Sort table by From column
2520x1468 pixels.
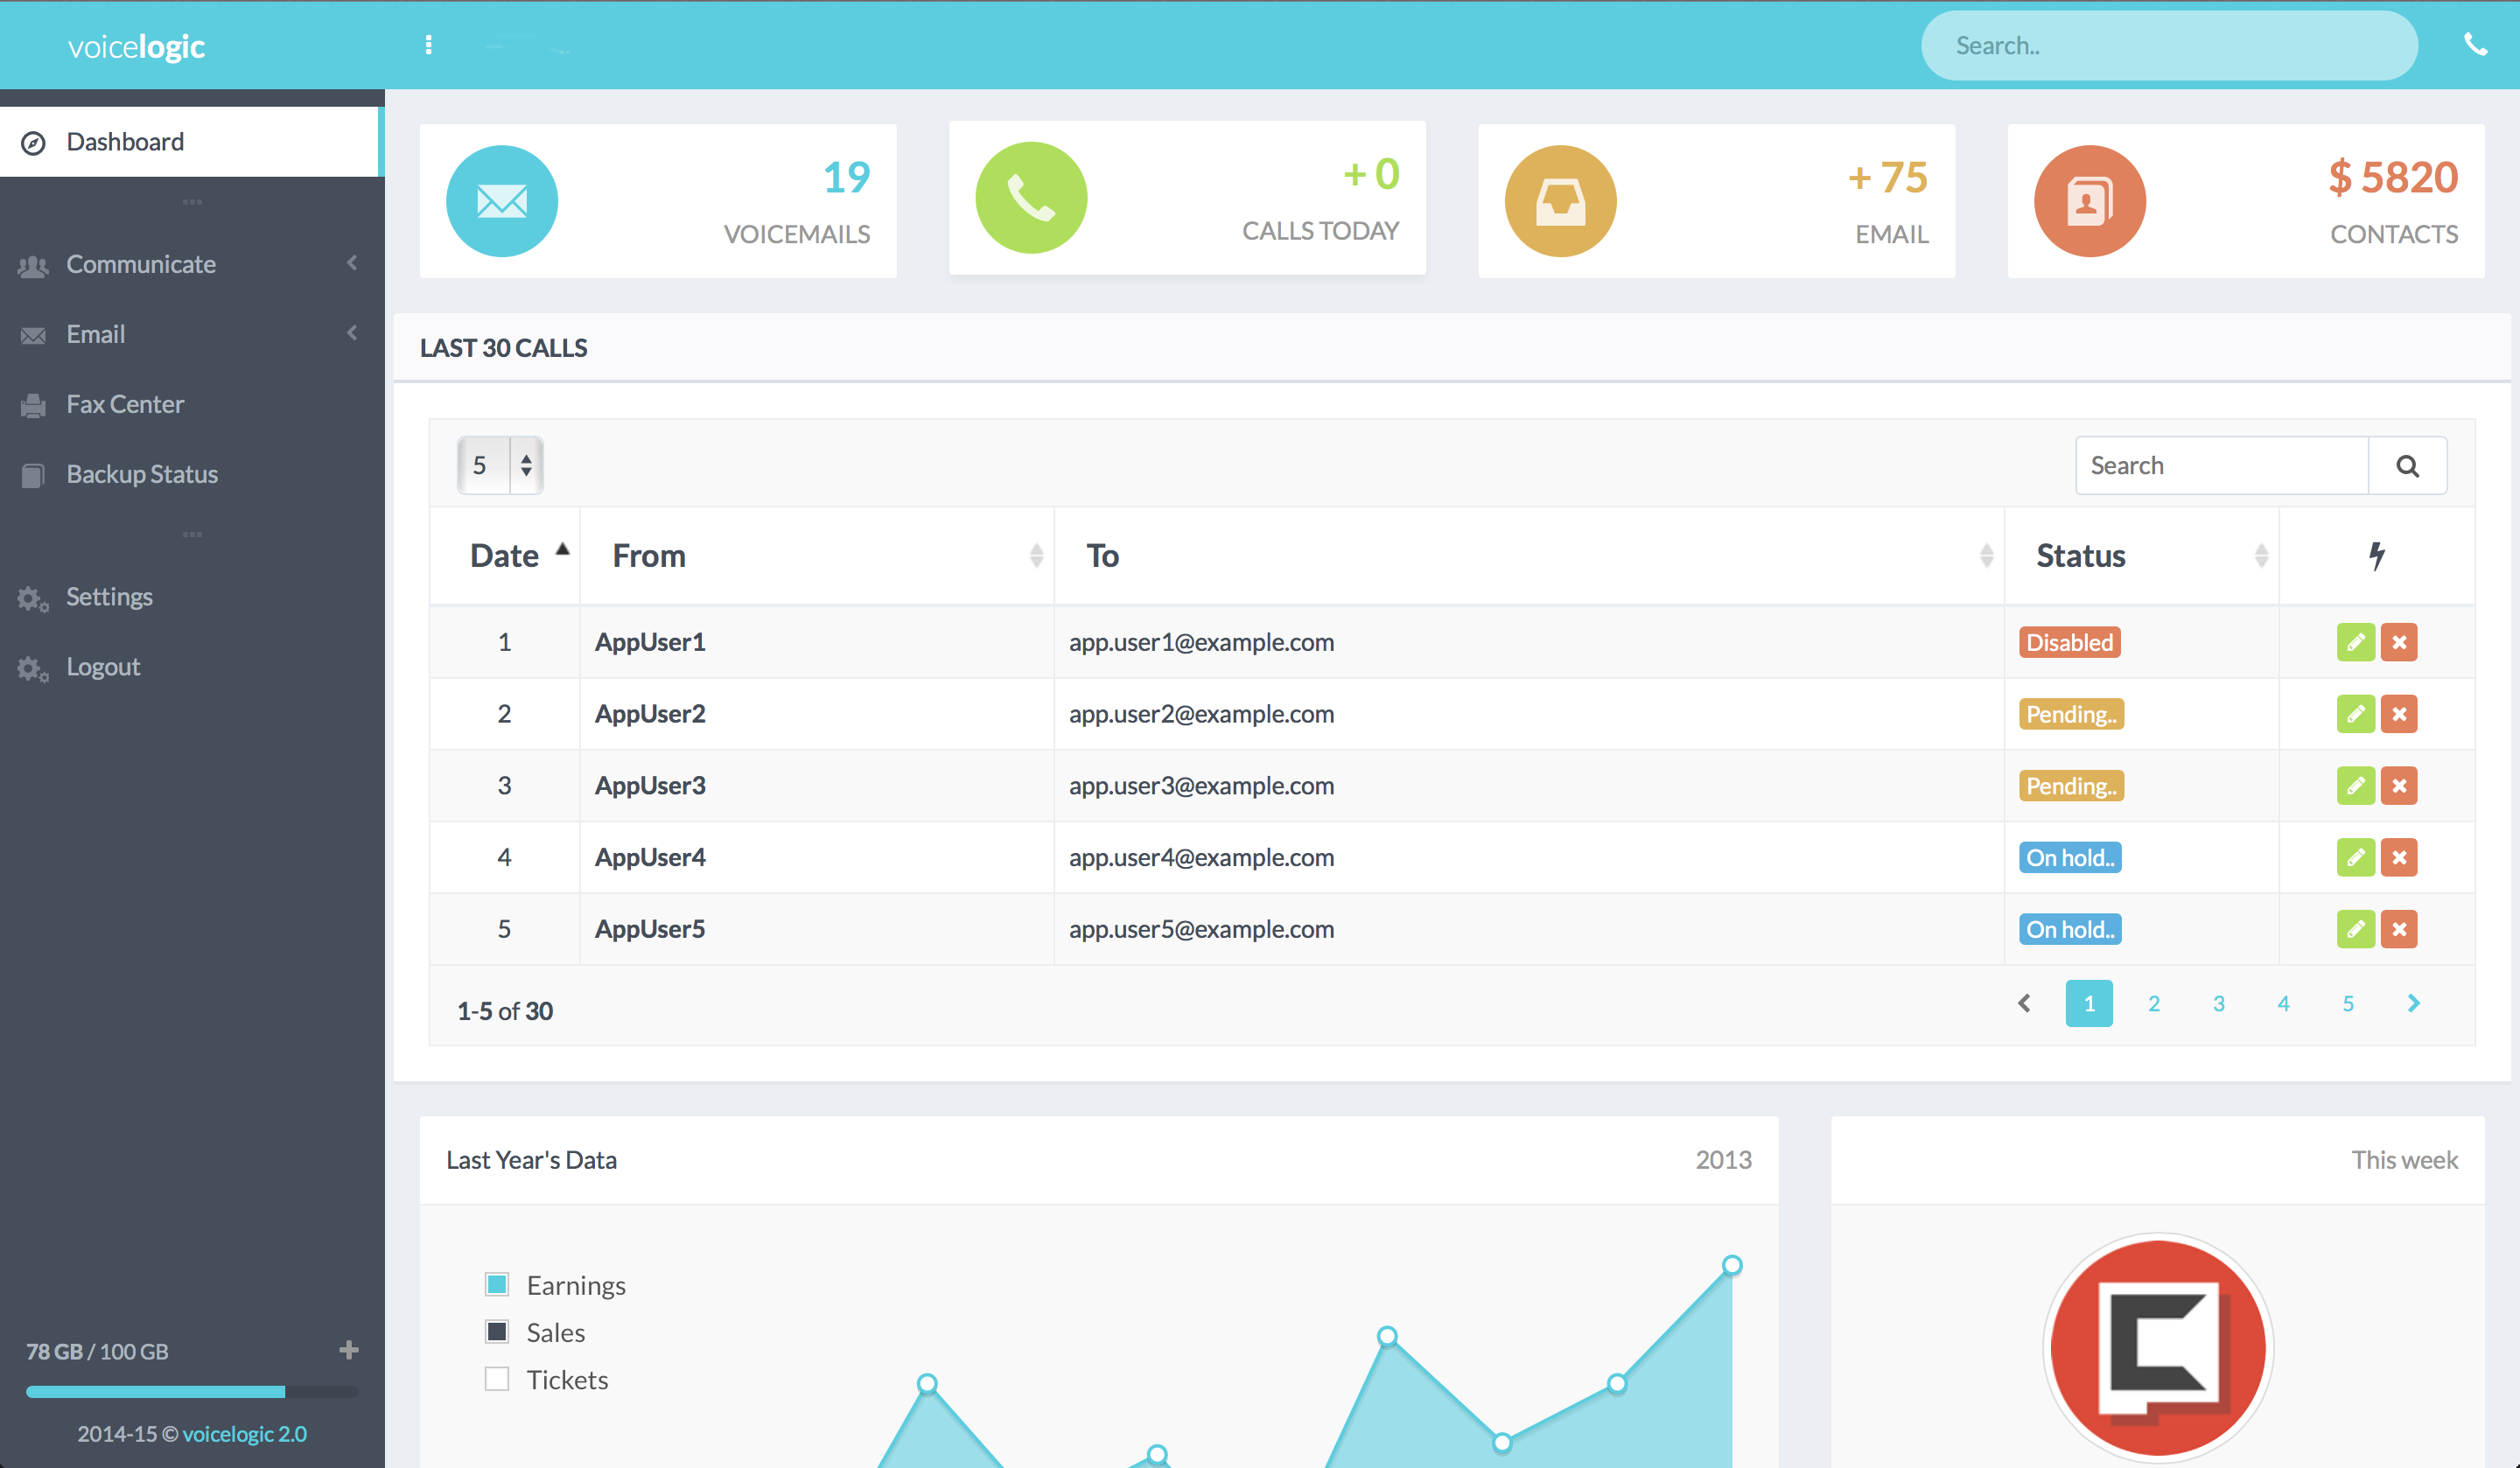coord(817,556)
